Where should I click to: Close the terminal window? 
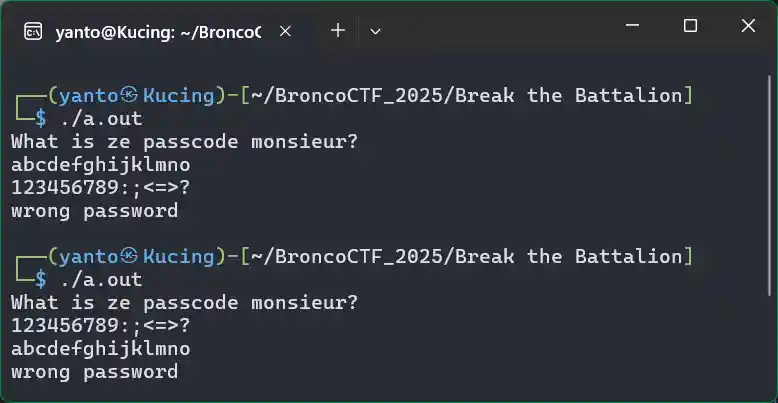click(748, 25)
